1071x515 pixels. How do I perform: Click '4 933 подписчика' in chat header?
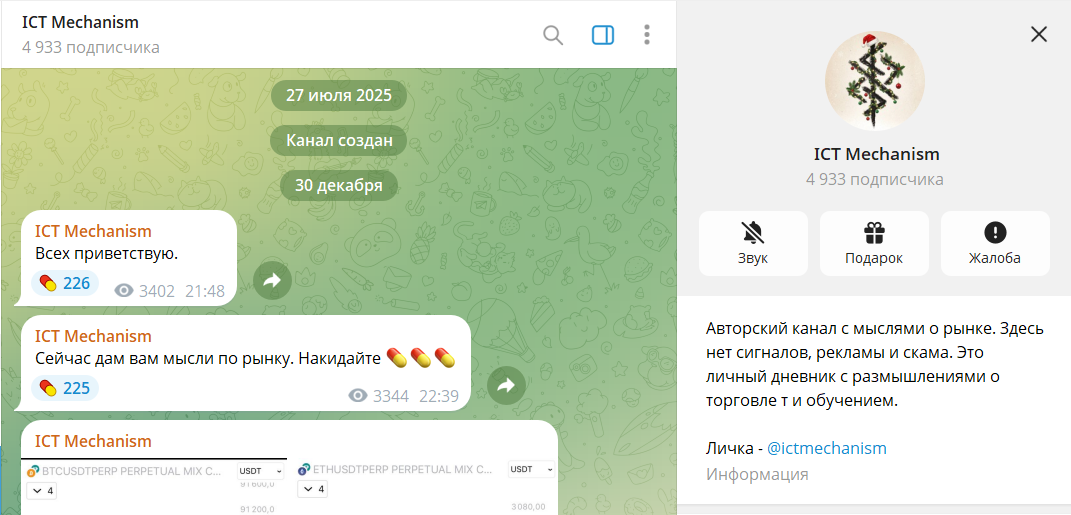coord(91,47)
